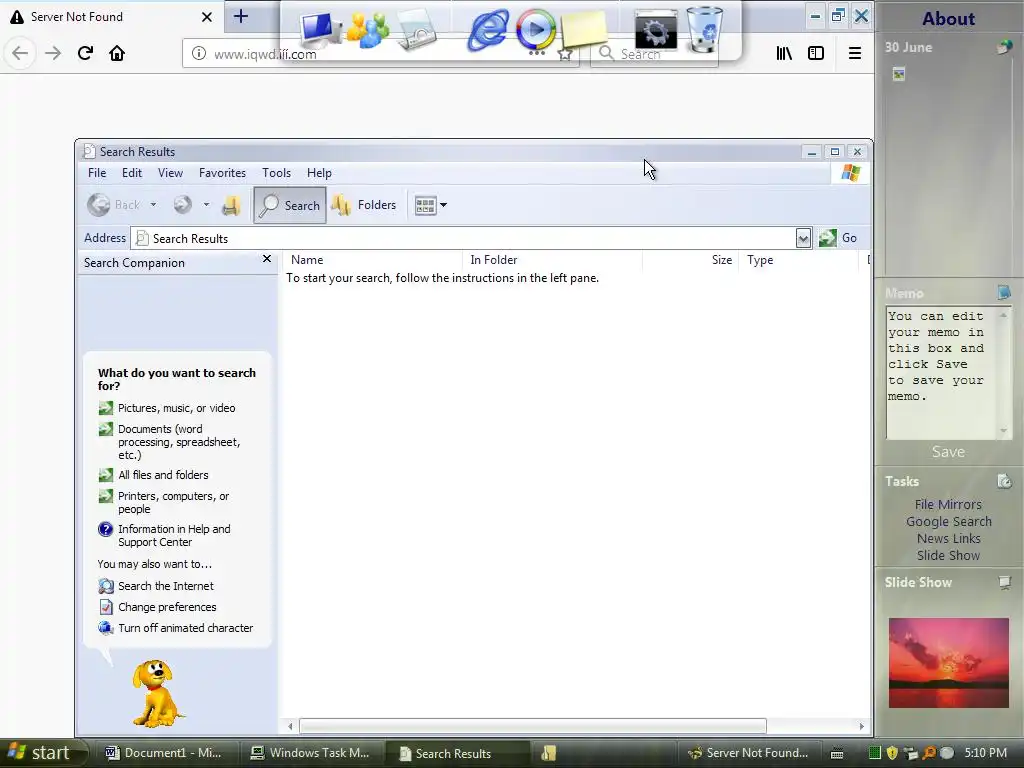Viewport: 1024px width, 768px height.
Task: Sort results by Name column
Action: (373, 260)
